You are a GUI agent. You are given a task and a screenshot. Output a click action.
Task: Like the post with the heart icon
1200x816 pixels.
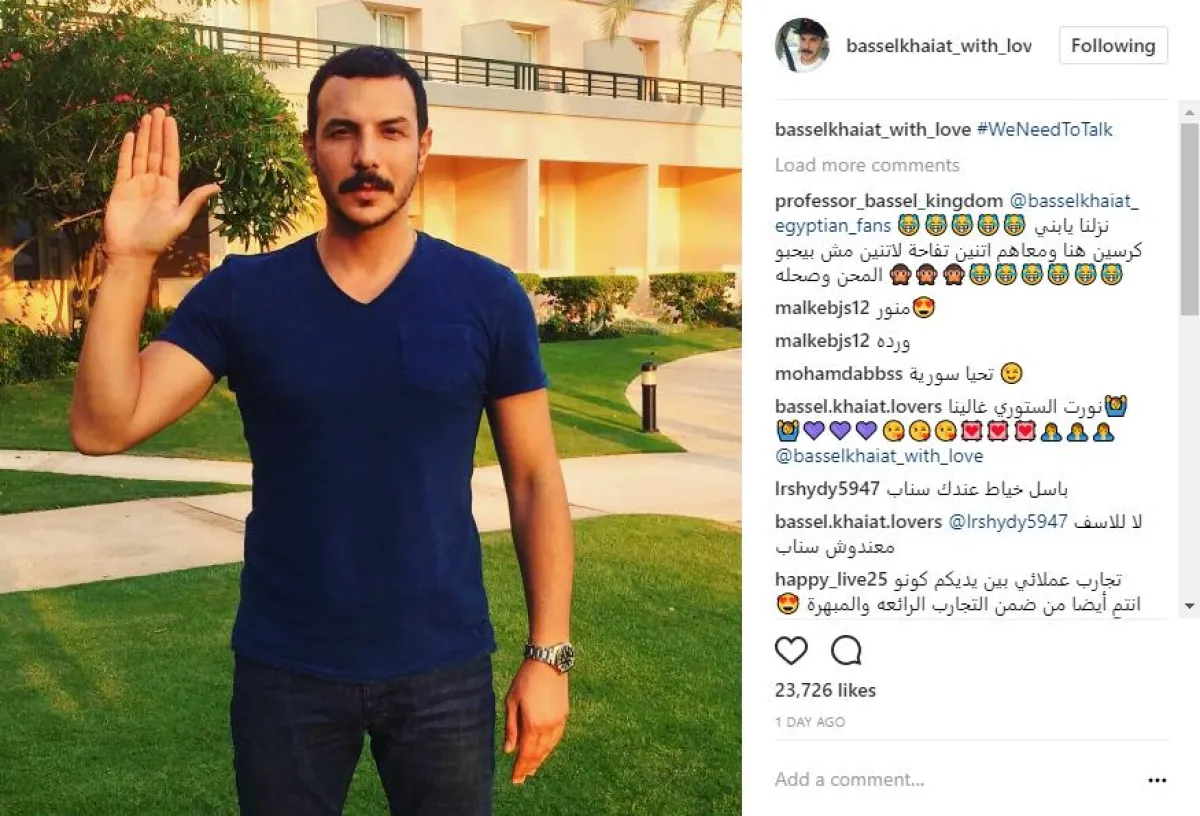791,650
